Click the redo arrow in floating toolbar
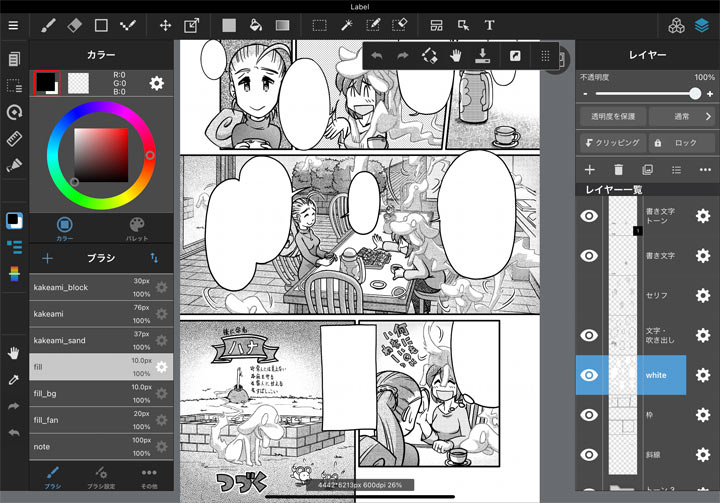The image size is (720, 503). (403, 56)
